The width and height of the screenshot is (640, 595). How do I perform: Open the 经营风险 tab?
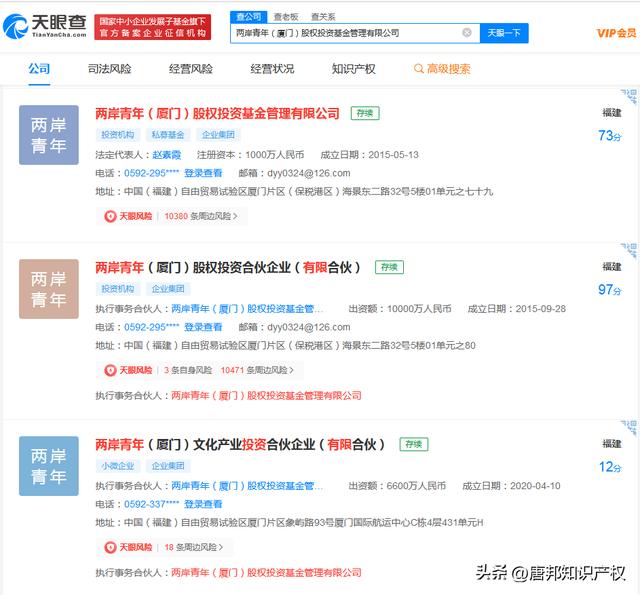pos(191,69)
